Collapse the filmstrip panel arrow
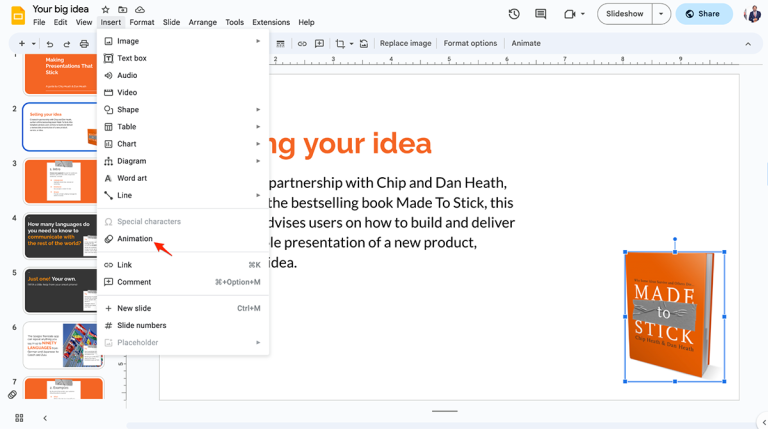Screen dimensions: 768x429 coord(45,418)
